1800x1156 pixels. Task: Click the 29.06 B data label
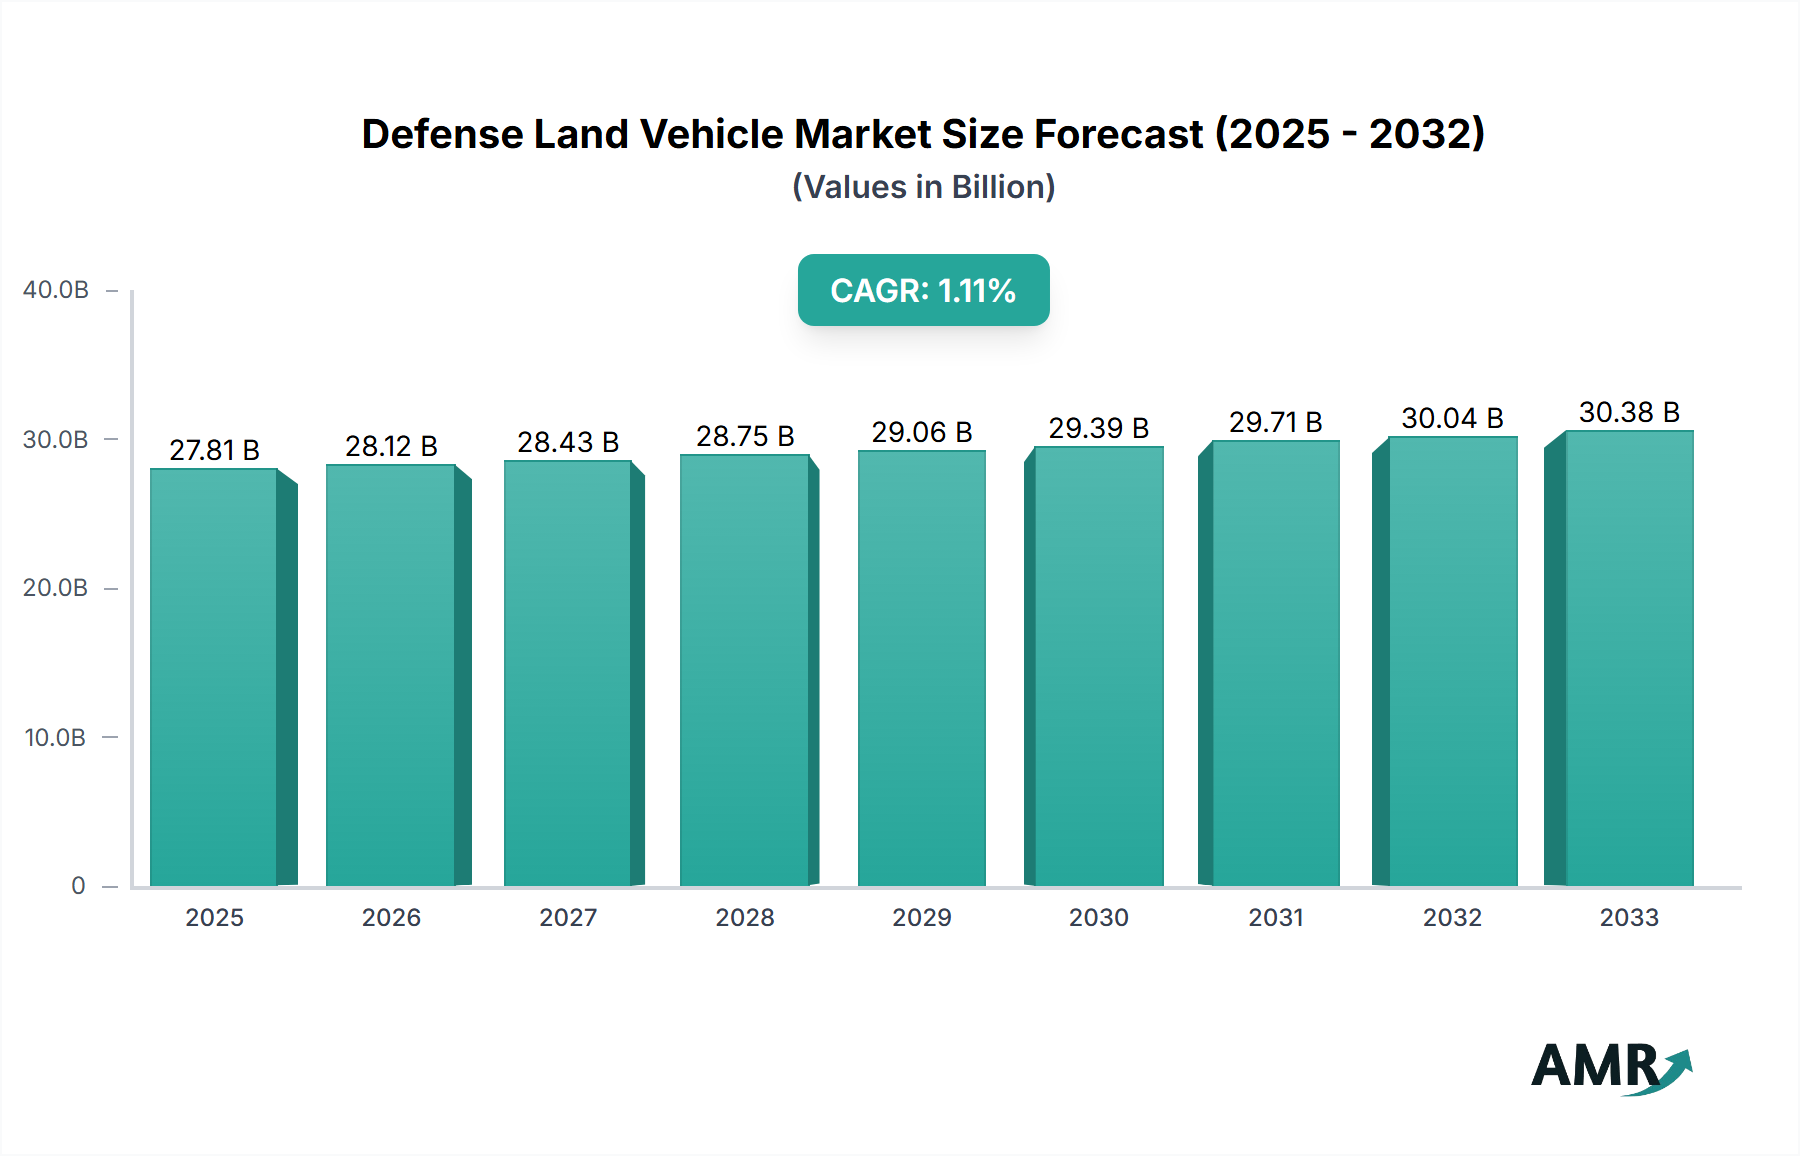point(922,432)
